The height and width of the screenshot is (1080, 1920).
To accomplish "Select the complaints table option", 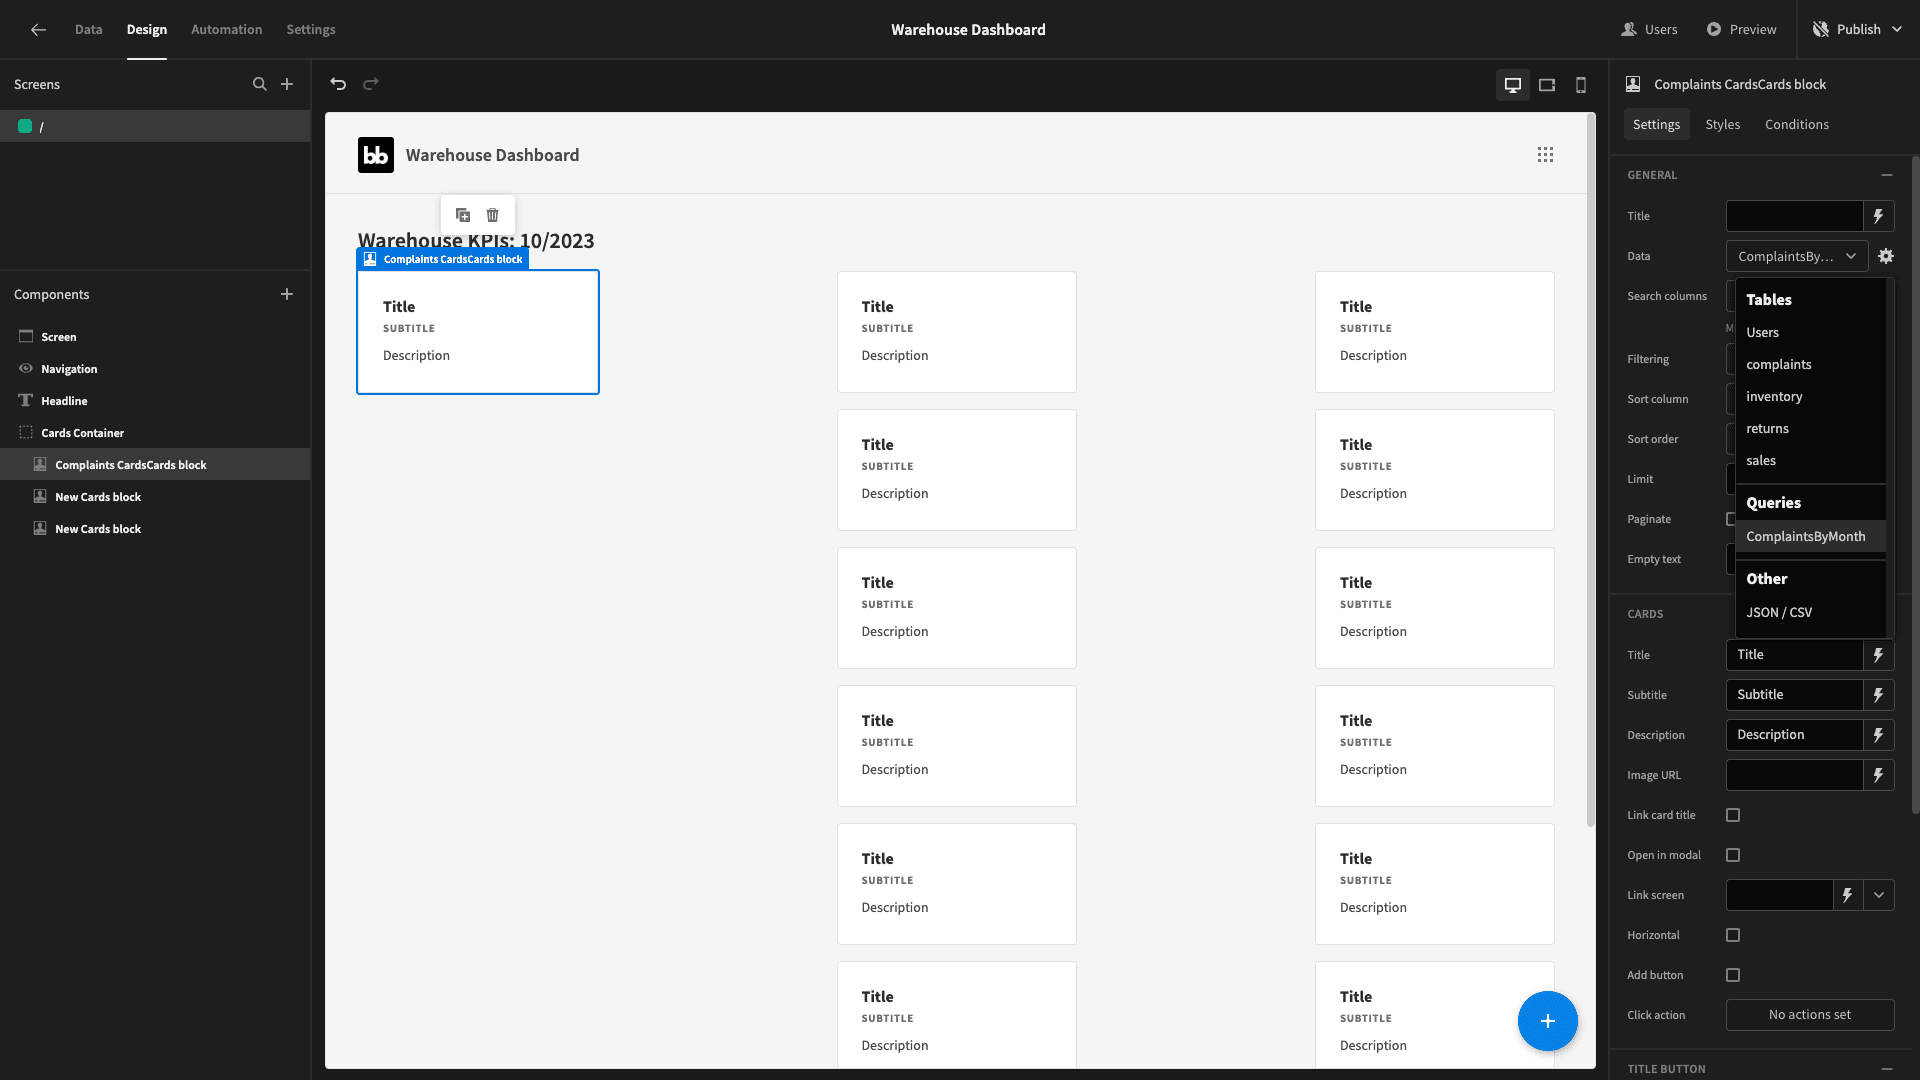I will (x=1810, y=365).
